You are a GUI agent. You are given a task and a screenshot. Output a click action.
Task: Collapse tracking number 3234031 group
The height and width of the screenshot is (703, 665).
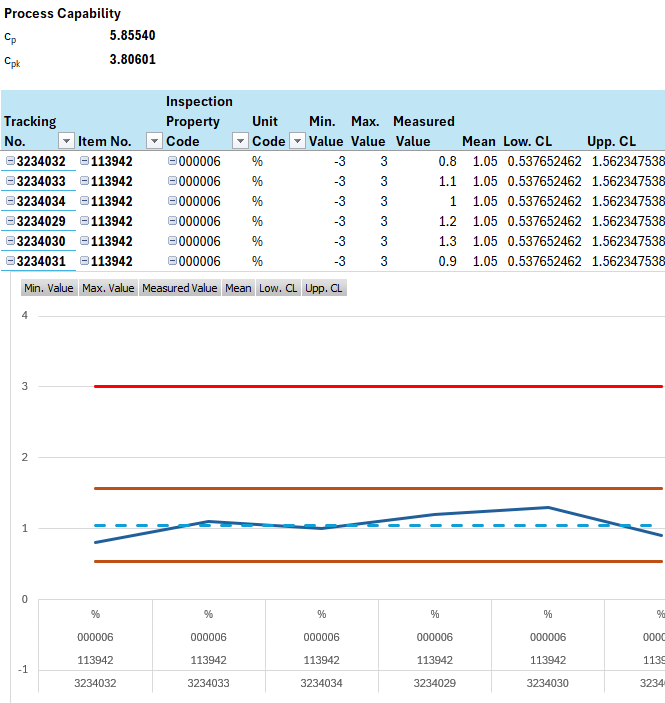tap(10, 261)
